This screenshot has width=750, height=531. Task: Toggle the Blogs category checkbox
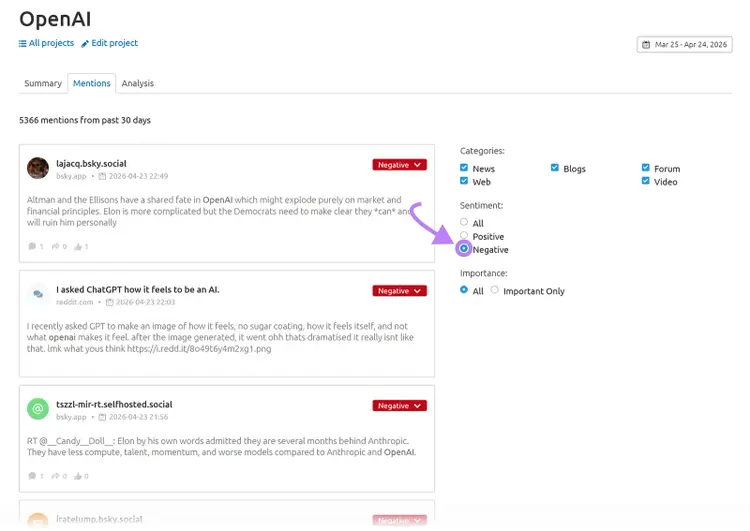pos(555,167)
